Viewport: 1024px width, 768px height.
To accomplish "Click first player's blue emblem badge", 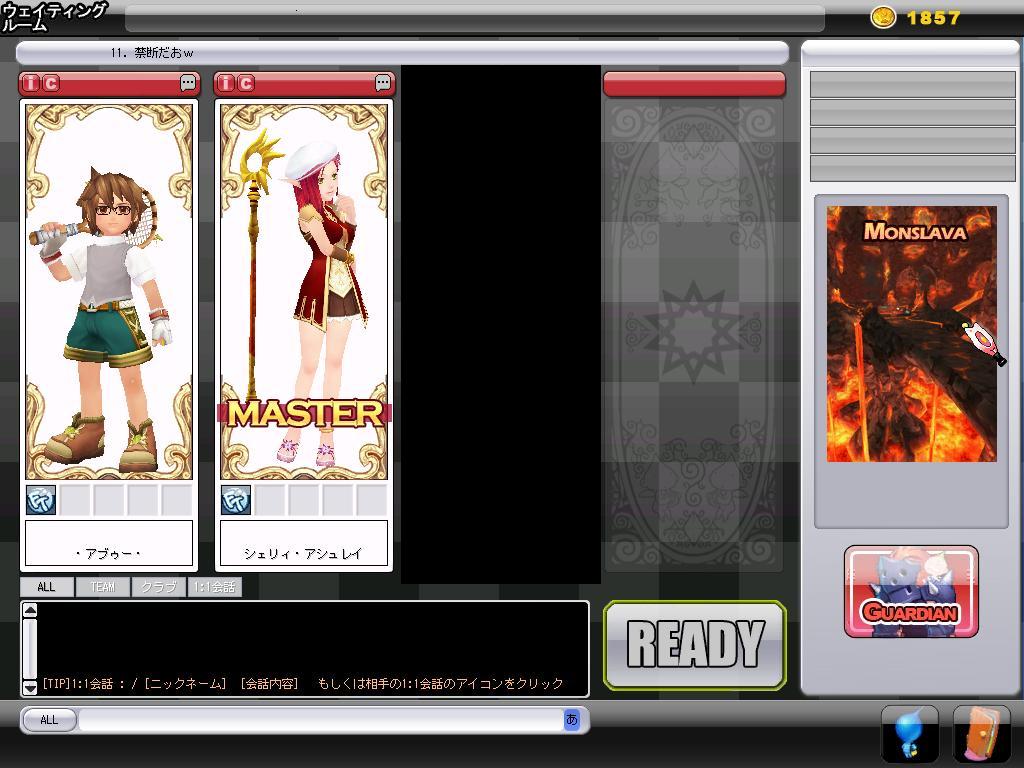I will click(41, 500).
